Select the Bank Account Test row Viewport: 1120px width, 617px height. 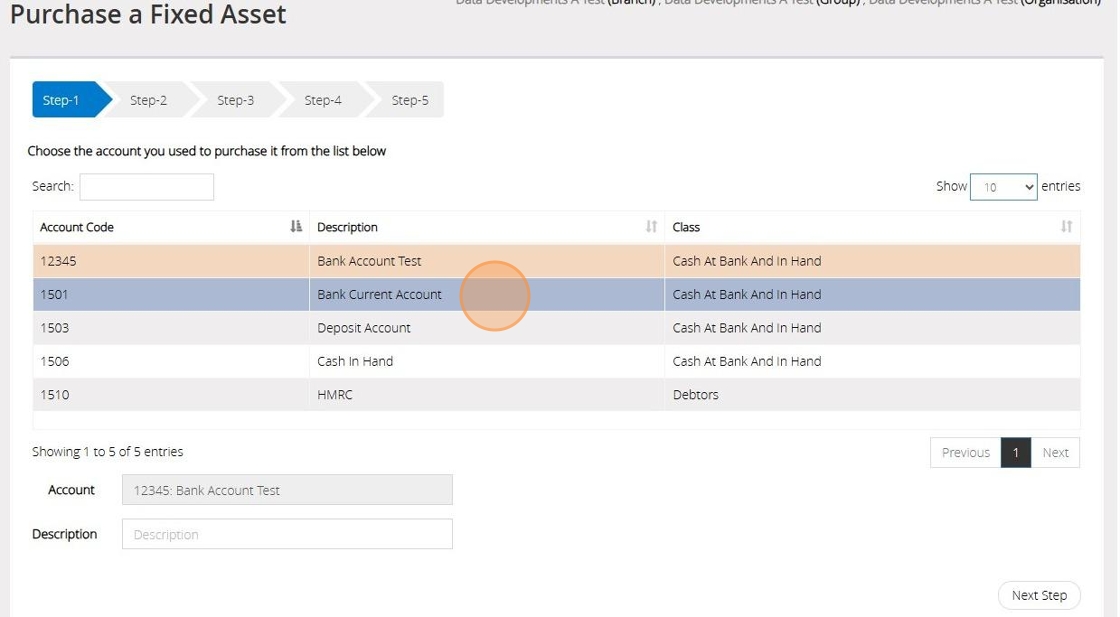(x=369, y=261)
